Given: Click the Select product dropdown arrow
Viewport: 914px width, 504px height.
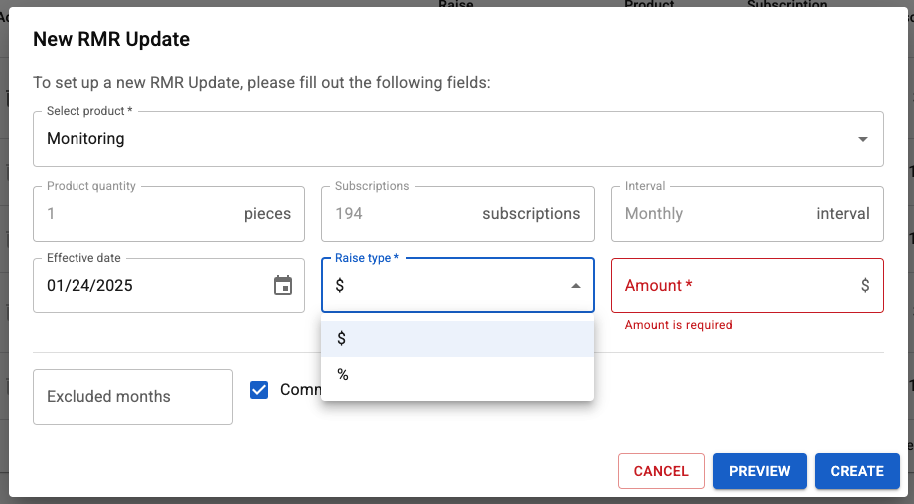Looking at the screenshot, I should coord(863,139).
